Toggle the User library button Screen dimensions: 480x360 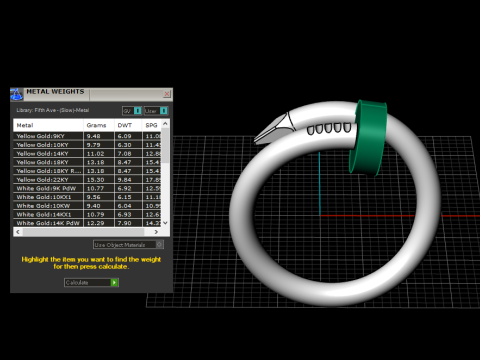tap(156, 111)
